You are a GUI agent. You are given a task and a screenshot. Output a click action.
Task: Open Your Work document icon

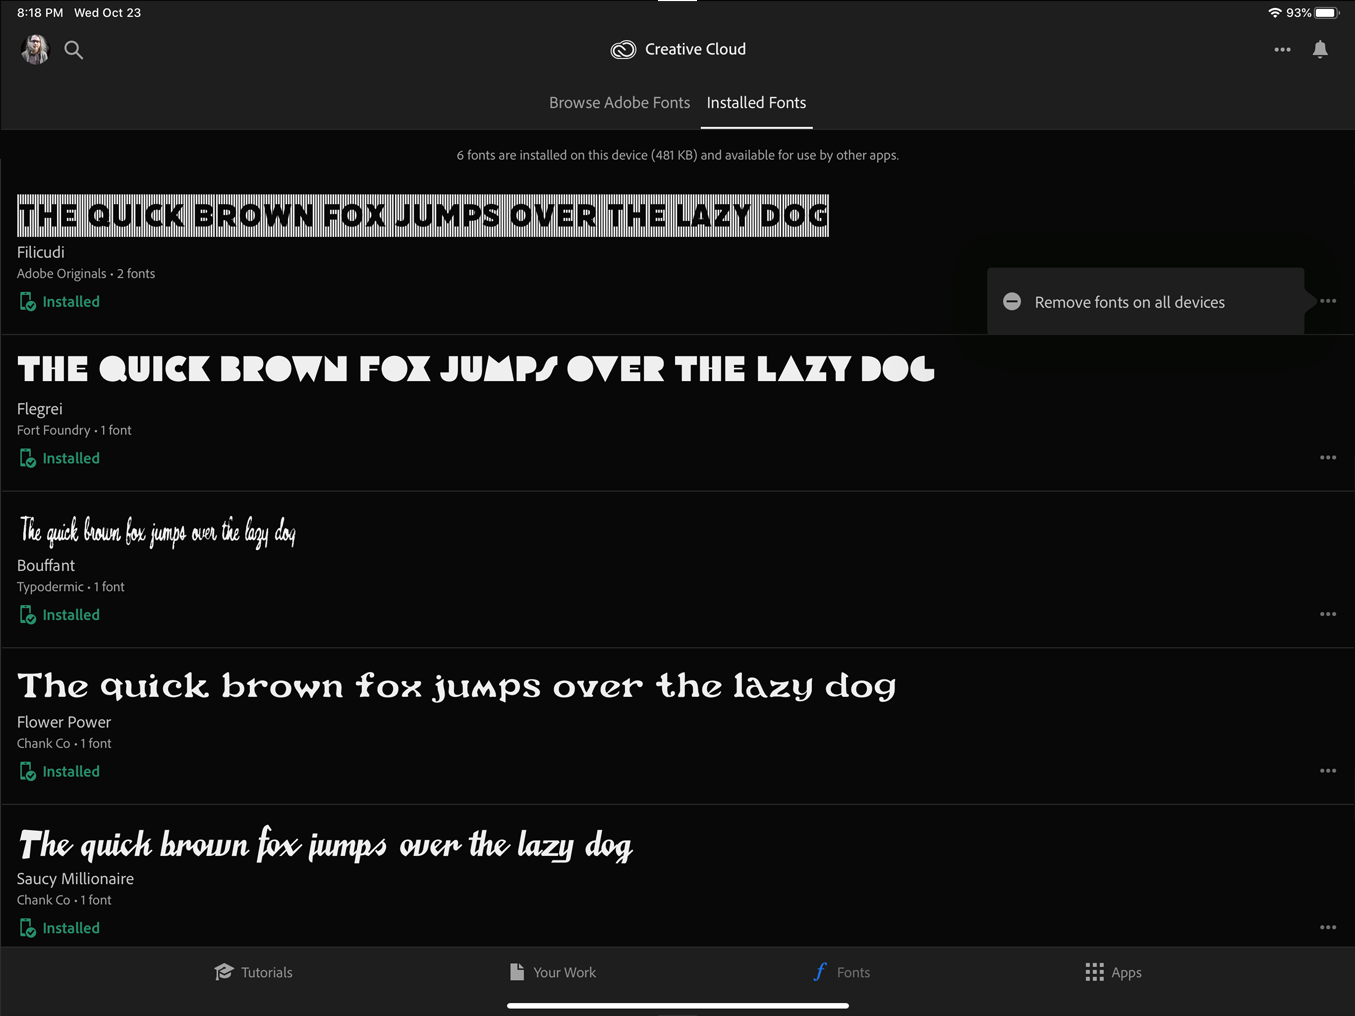517,972
